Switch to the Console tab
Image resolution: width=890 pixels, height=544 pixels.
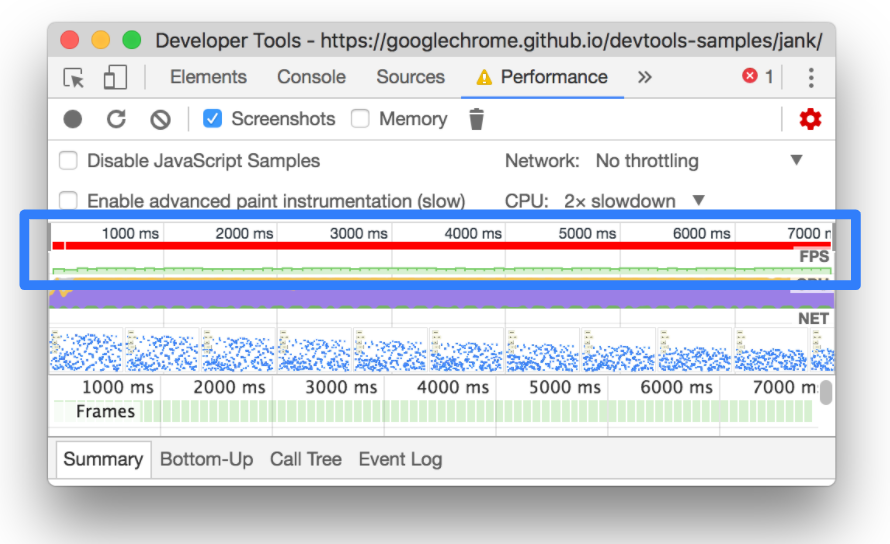pyautogui.click(x=311, y=77)
